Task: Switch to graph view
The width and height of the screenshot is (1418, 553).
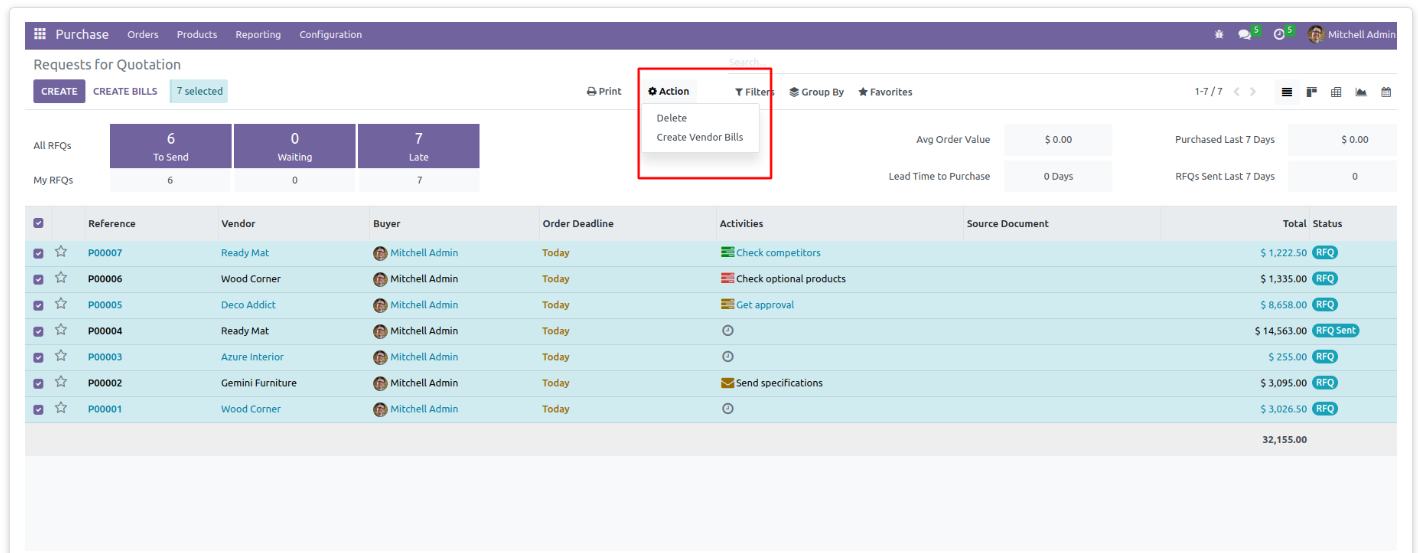Action: coord(1361,92)
